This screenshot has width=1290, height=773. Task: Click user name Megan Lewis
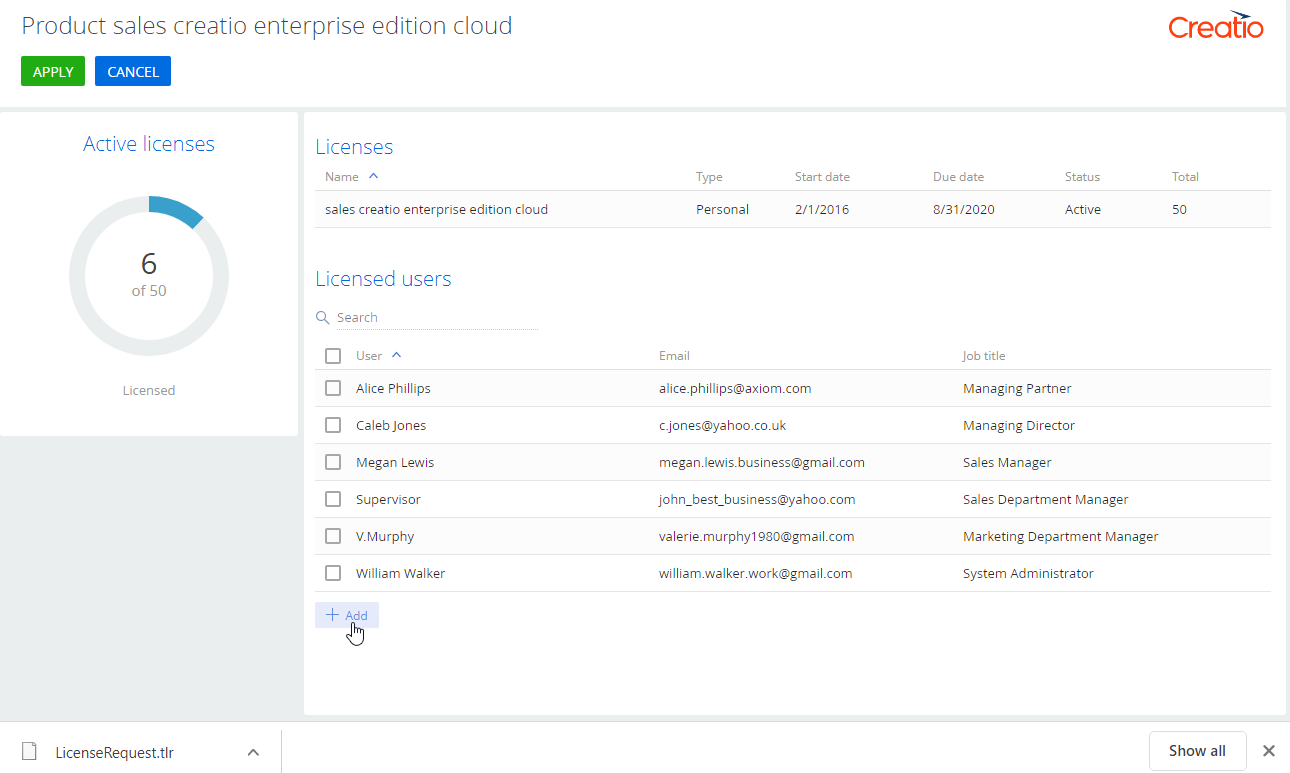[395, 462]
